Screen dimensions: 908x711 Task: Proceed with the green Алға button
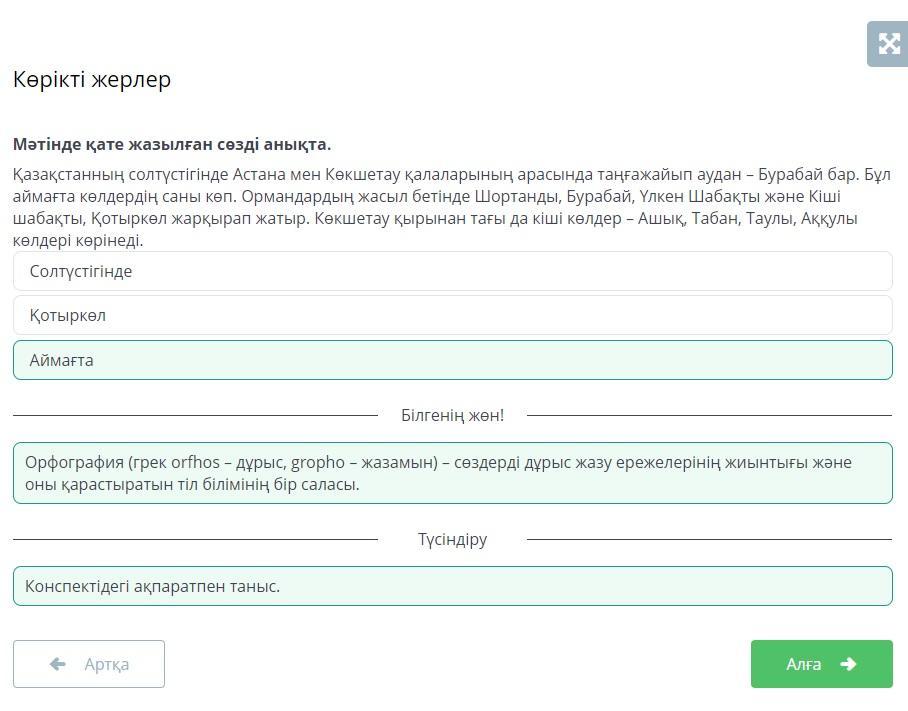[x=821, y=664]
